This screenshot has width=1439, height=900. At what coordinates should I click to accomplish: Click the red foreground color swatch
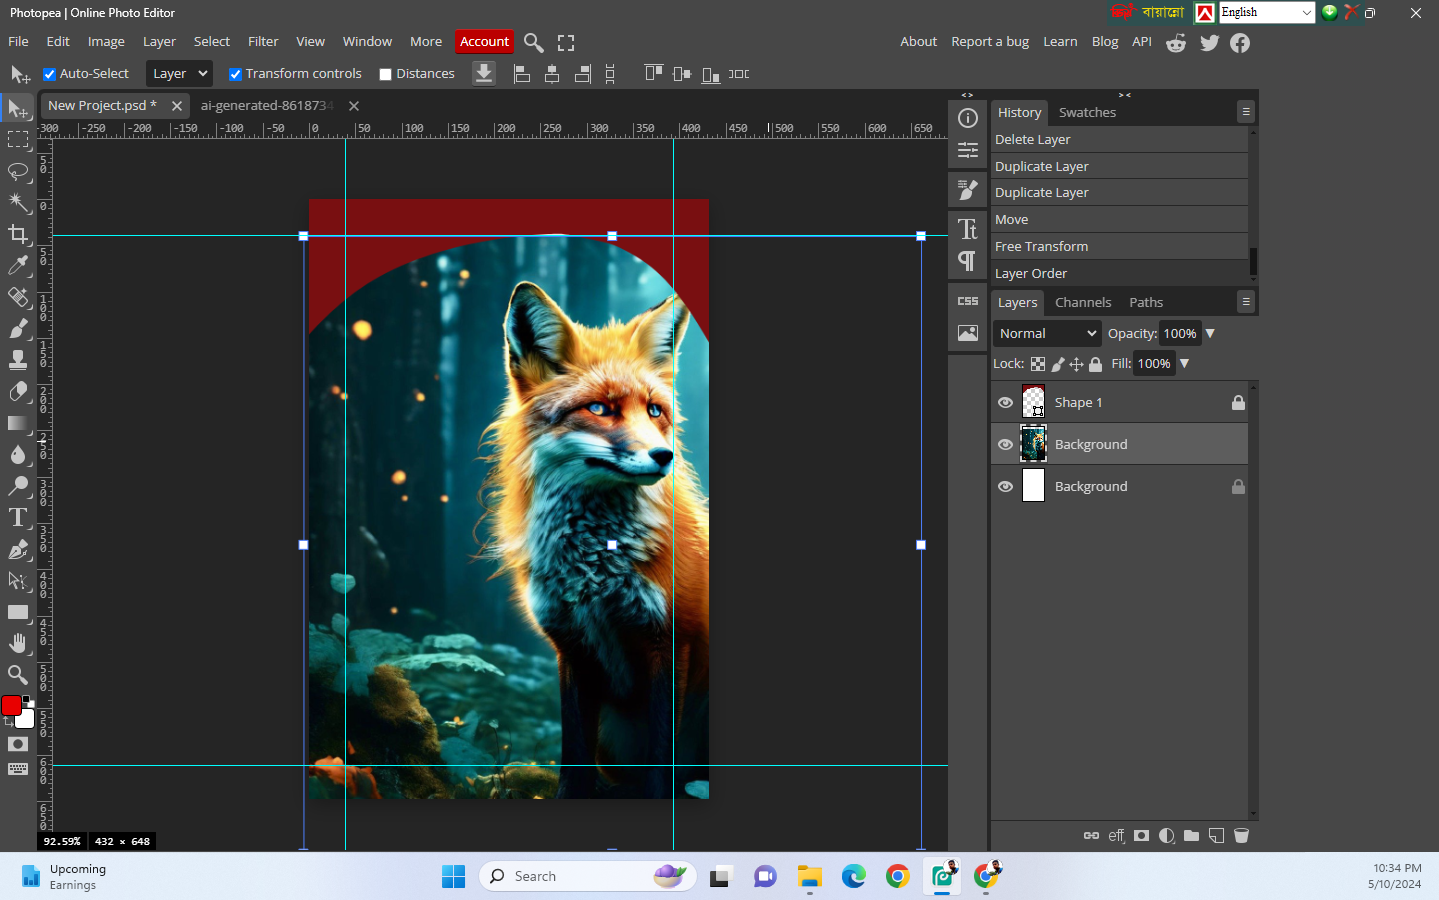click(11, 706)
